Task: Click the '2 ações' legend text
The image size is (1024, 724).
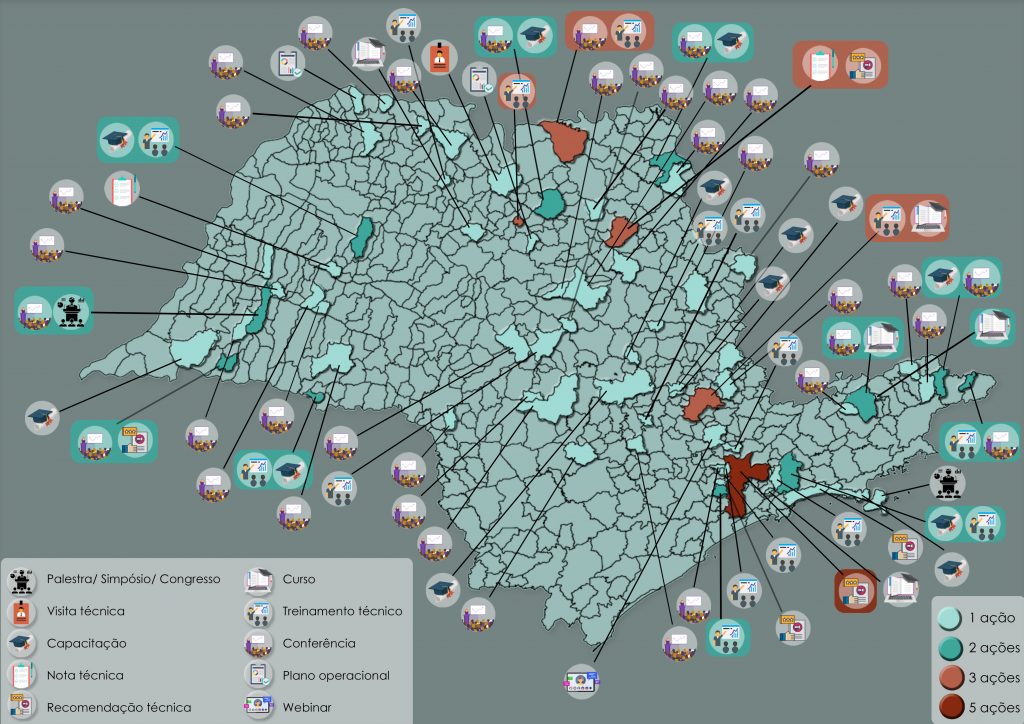Action: click(994, 648)
